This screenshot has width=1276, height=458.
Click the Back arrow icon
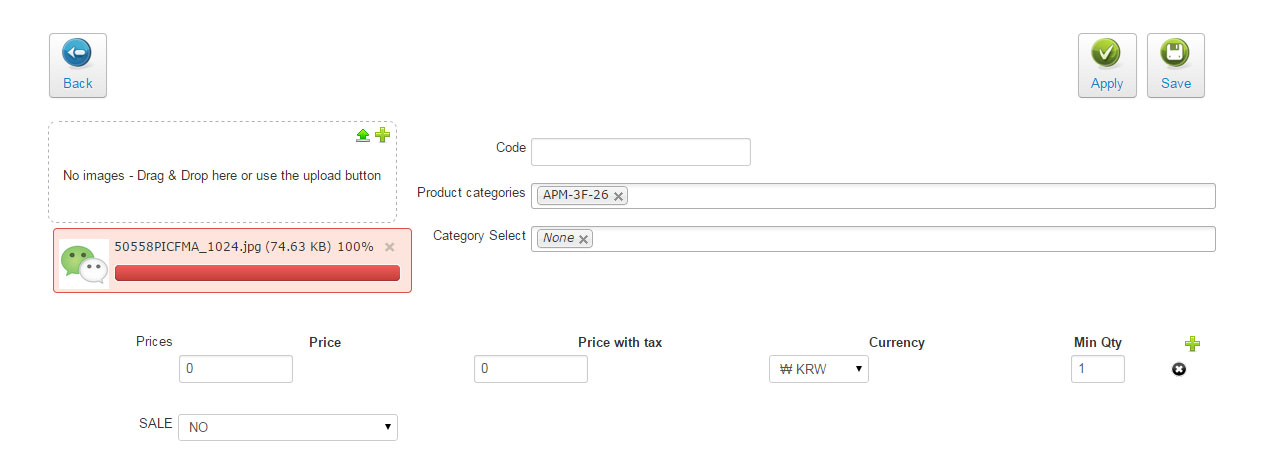point(77,53)
